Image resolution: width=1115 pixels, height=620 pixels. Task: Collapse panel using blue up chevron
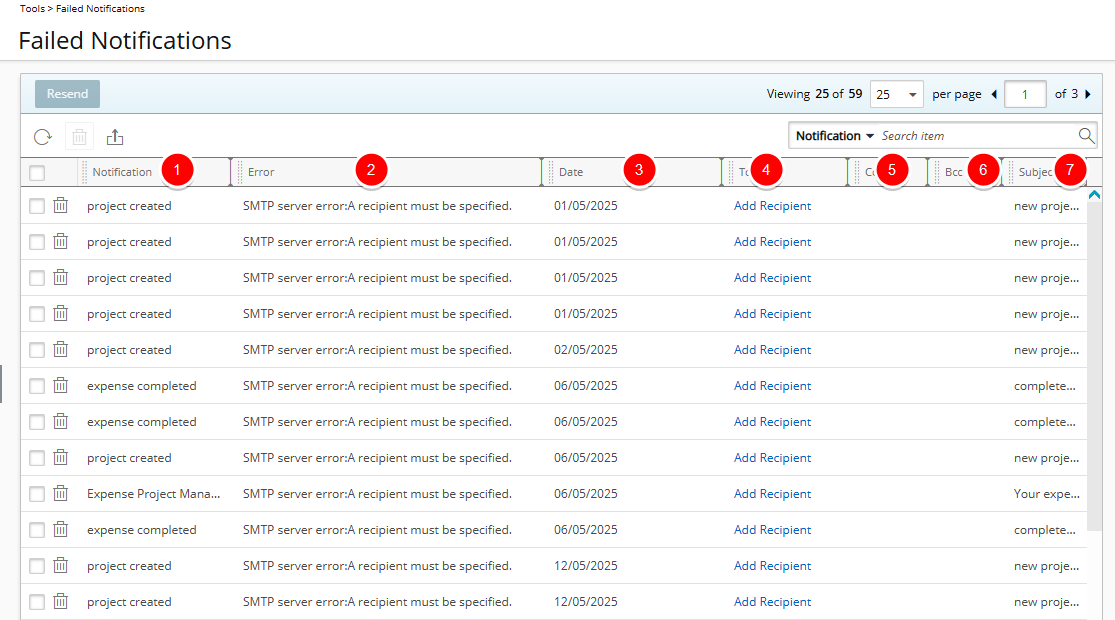pyautogui.click(x=1094, y=194)
